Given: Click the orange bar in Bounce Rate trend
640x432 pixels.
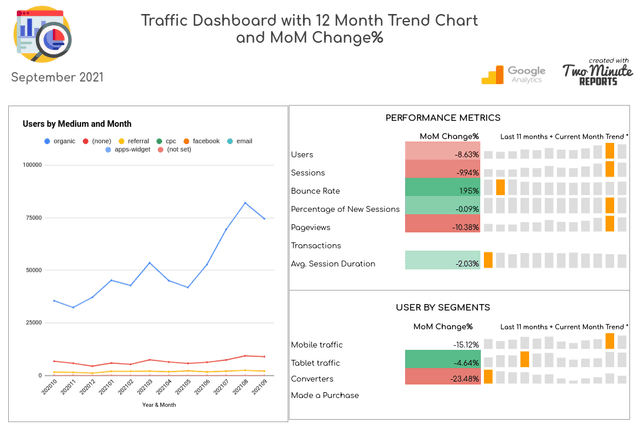Looking at the screenshot, I should pos(500,187).
